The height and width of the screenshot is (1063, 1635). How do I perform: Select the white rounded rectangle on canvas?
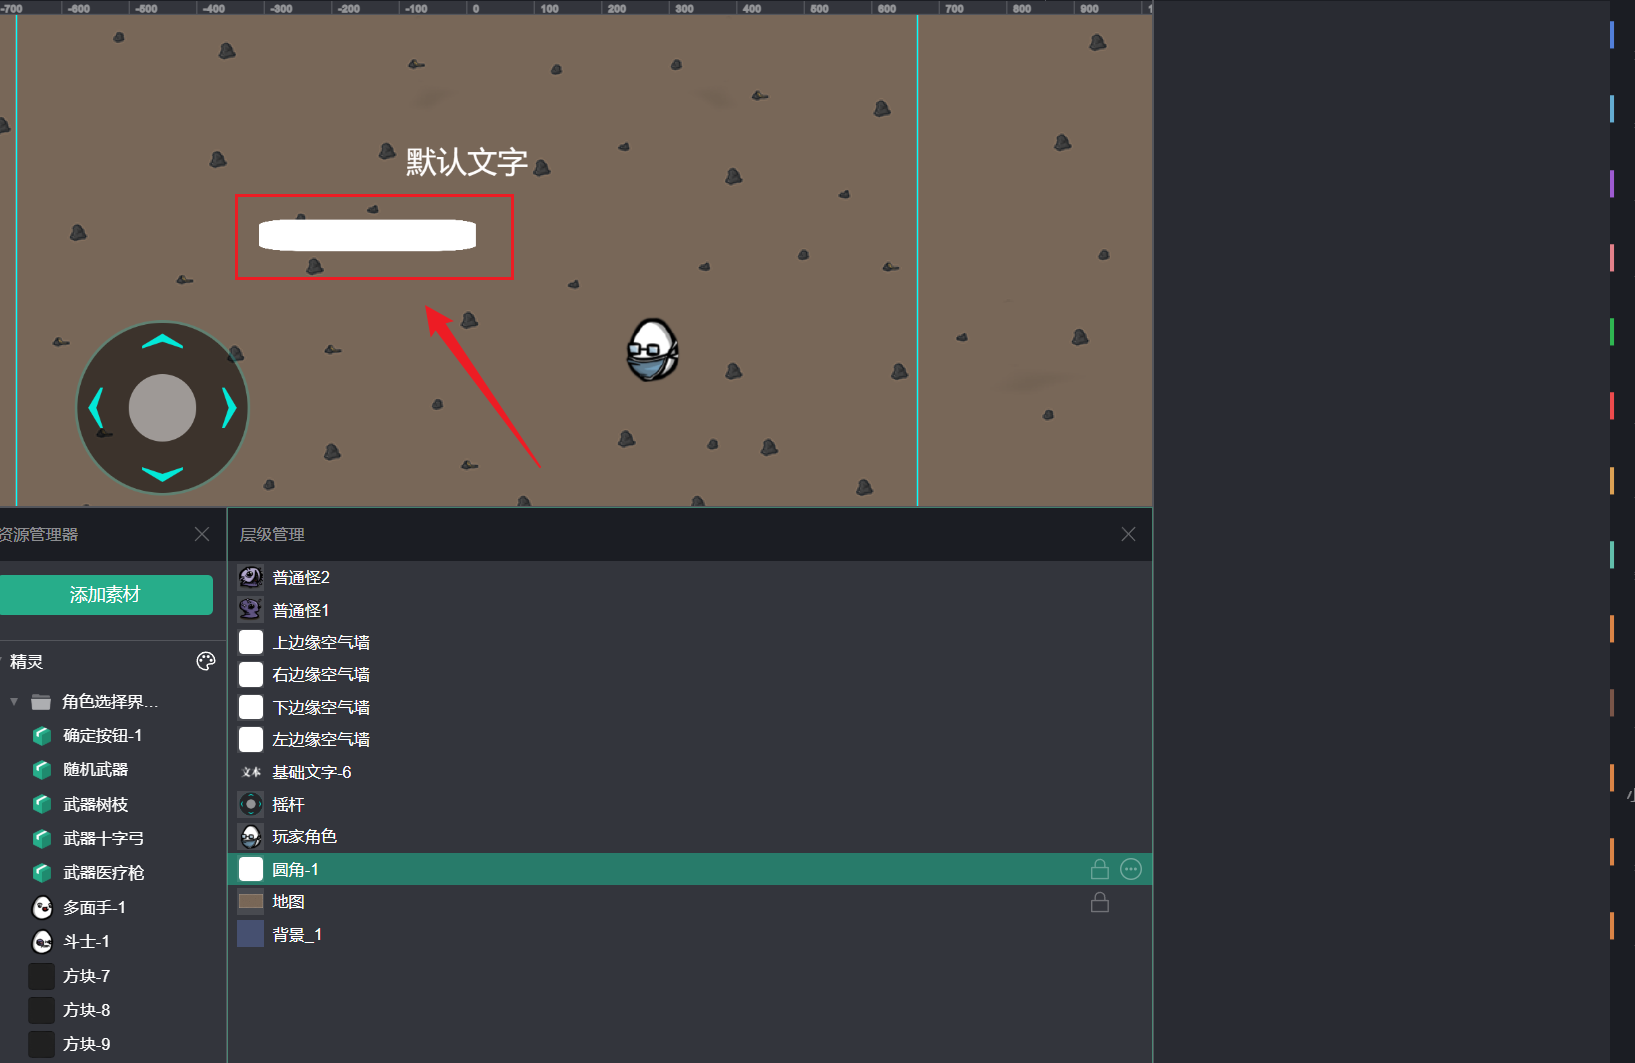tap(367, 235)
